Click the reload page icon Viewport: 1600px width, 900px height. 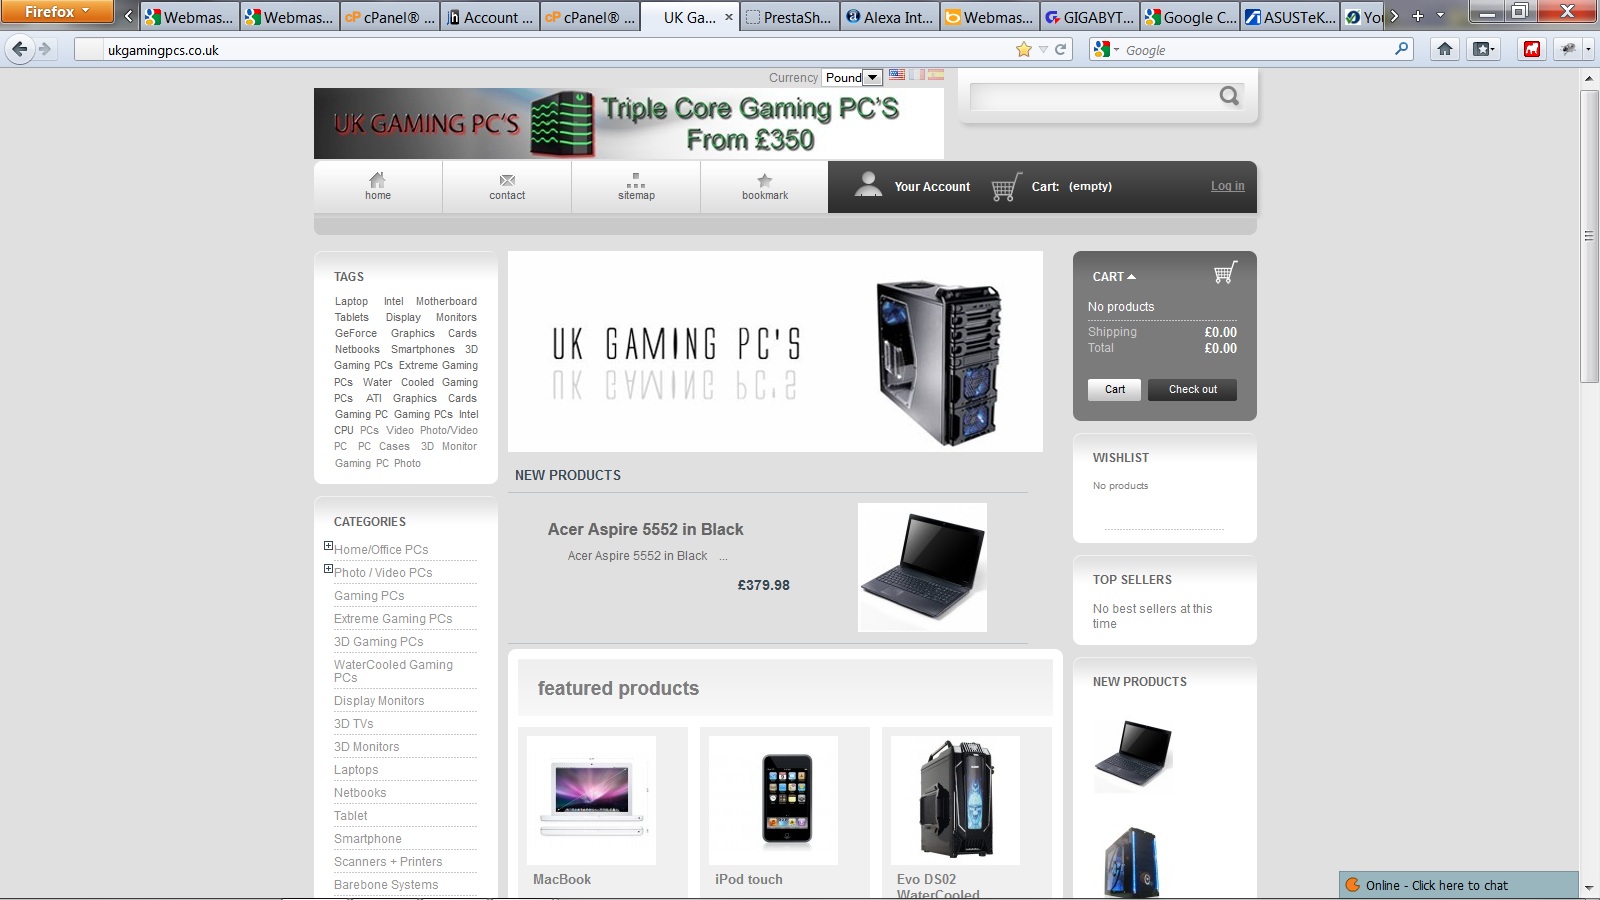click(1061, 49)
